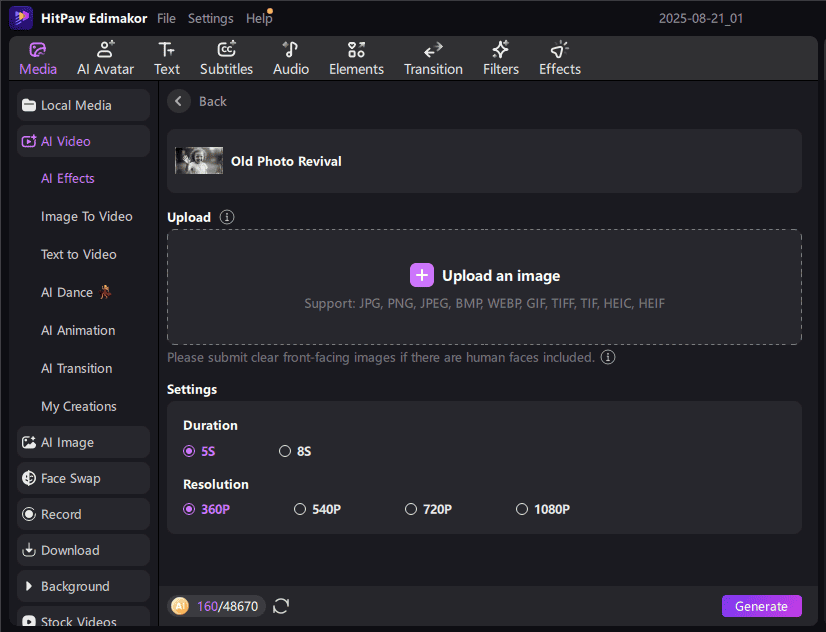Open the AI Dance section
This screenshot has width=826, height=632.
click(x=76, y=292)
